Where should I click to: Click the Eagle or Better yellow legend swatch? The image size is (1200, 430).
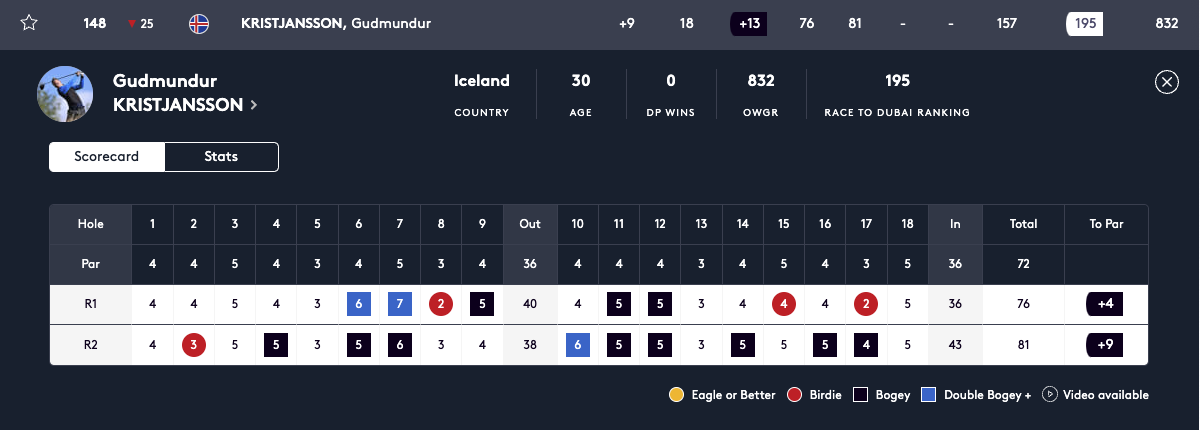click(x=678, y=395)
